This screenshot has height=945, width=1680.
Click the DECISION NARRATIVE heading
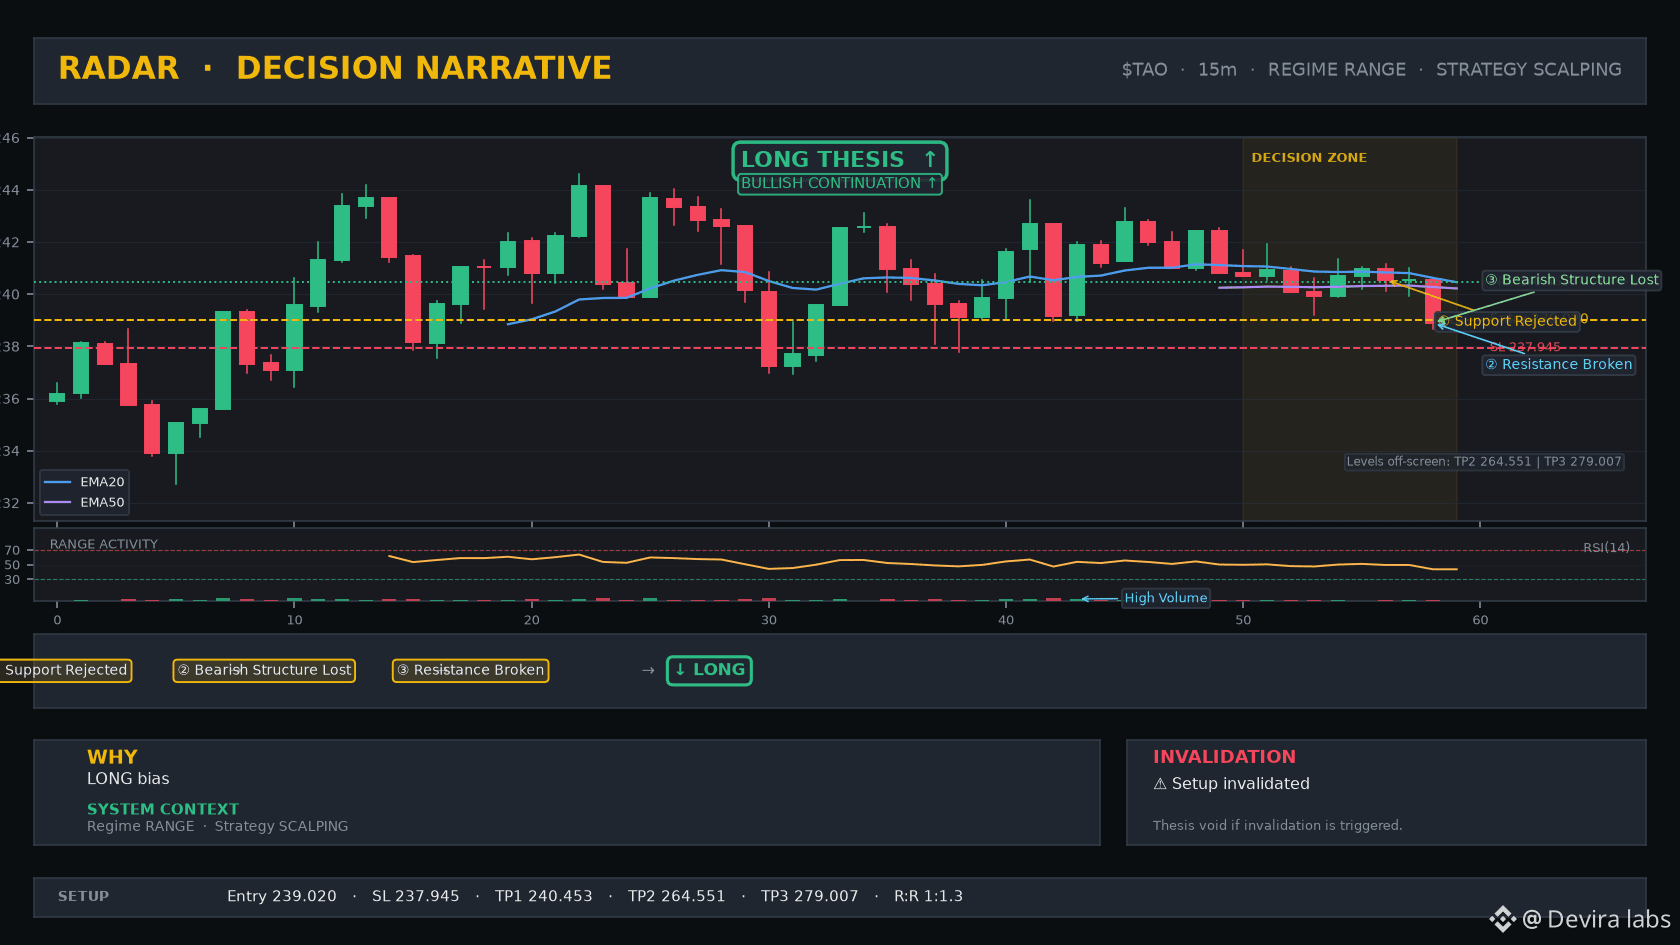click(x=424, y=68)
